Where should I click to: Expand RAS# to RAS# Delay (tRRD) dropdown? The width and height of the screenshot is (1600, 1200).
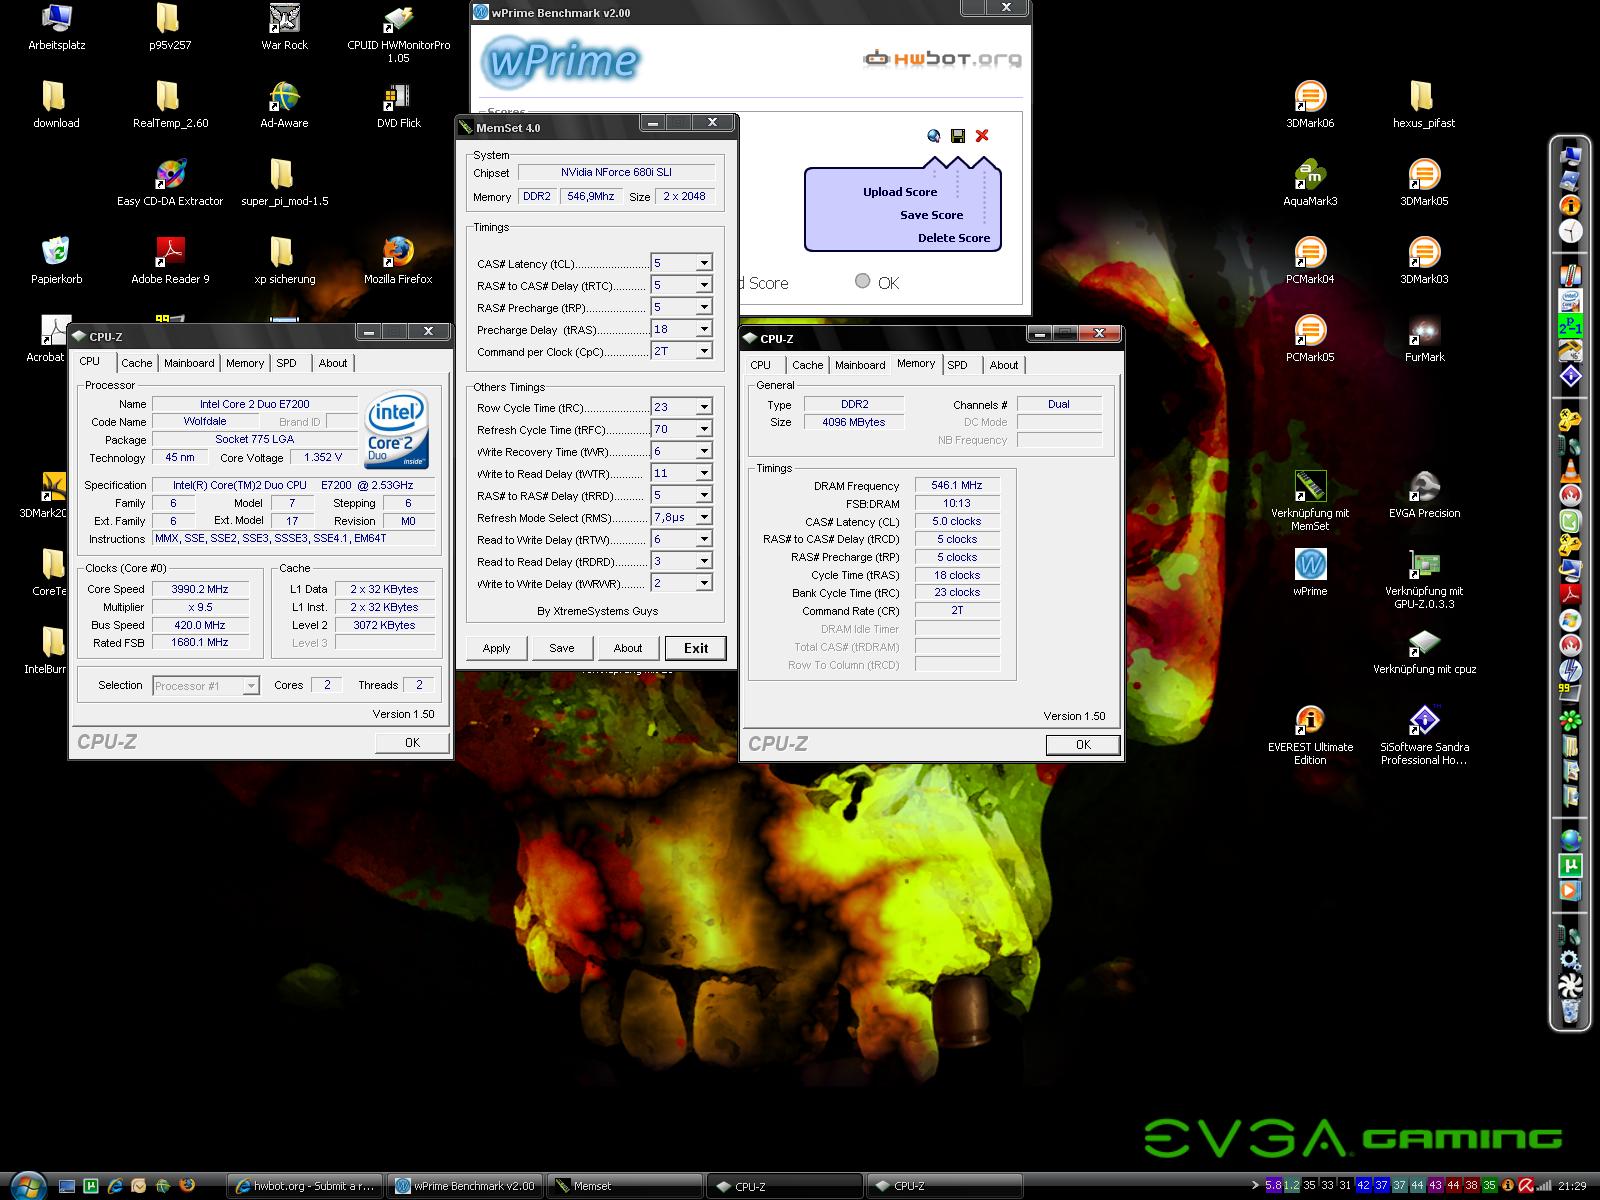point(704,495)
